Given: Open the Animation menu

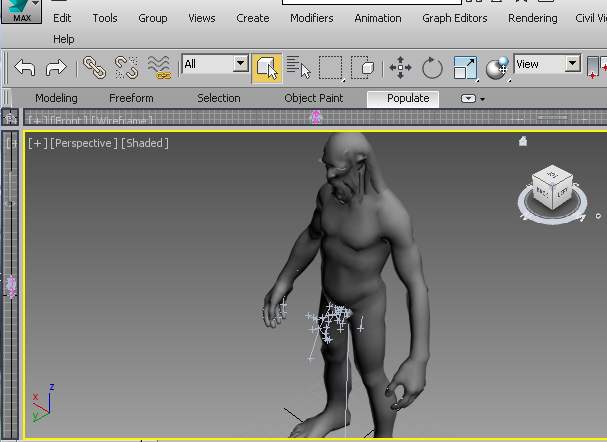Looking at the screenshot, I should [378, 18].
